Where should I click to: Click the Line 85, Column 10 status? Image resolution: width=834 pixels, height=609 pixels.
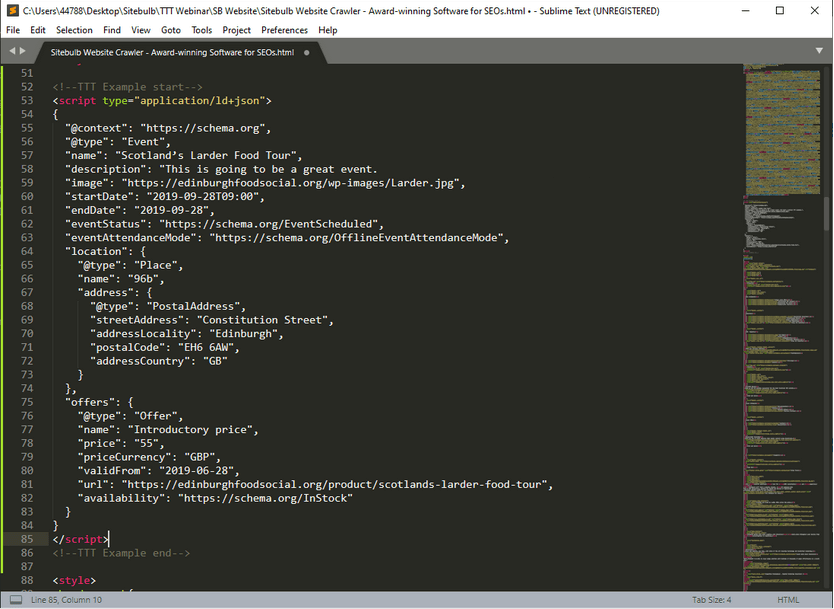[x=66, y=600]
